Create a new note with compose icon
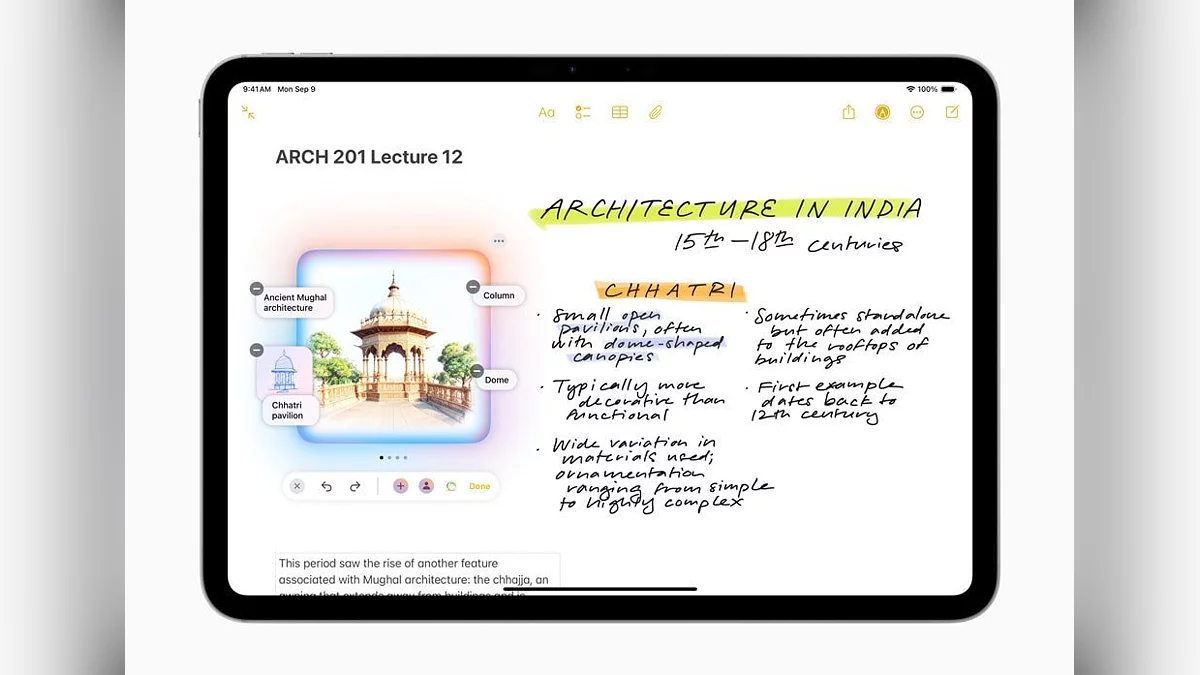The width and height of the screenshot is (1200, 675). (952, 112)
